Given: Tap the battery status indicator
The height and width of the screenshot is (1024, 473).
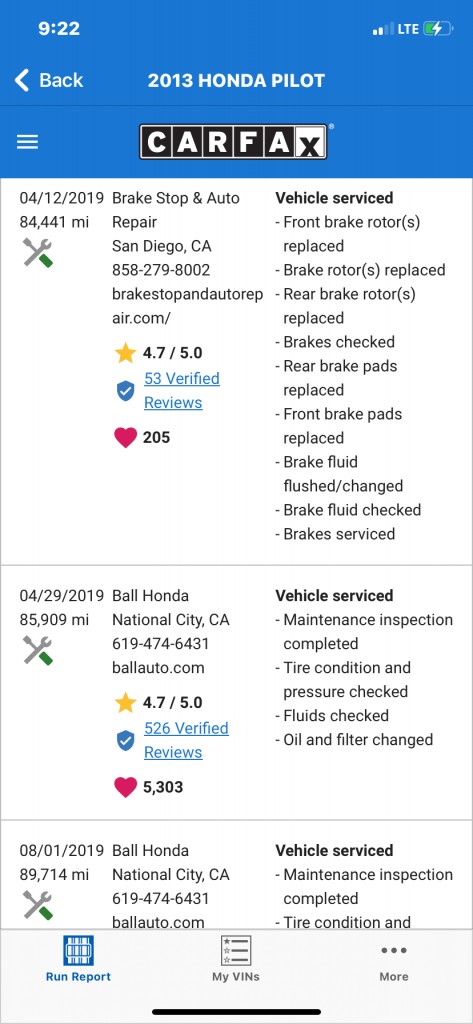Looking at the screenshot, I should pos(438,29).
